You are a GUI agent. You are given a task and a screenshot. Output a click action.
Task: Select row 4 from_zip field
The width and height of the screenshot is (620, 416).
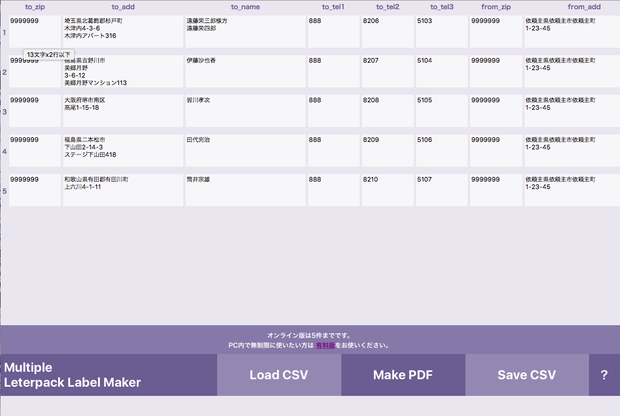tap(496, 150)
